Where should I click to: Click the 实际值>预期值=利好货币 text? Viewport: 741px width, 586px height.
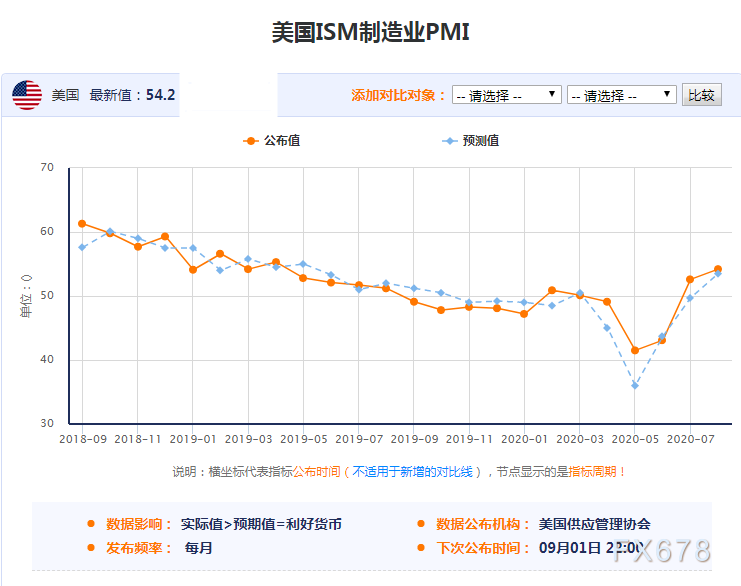point(261,524)
